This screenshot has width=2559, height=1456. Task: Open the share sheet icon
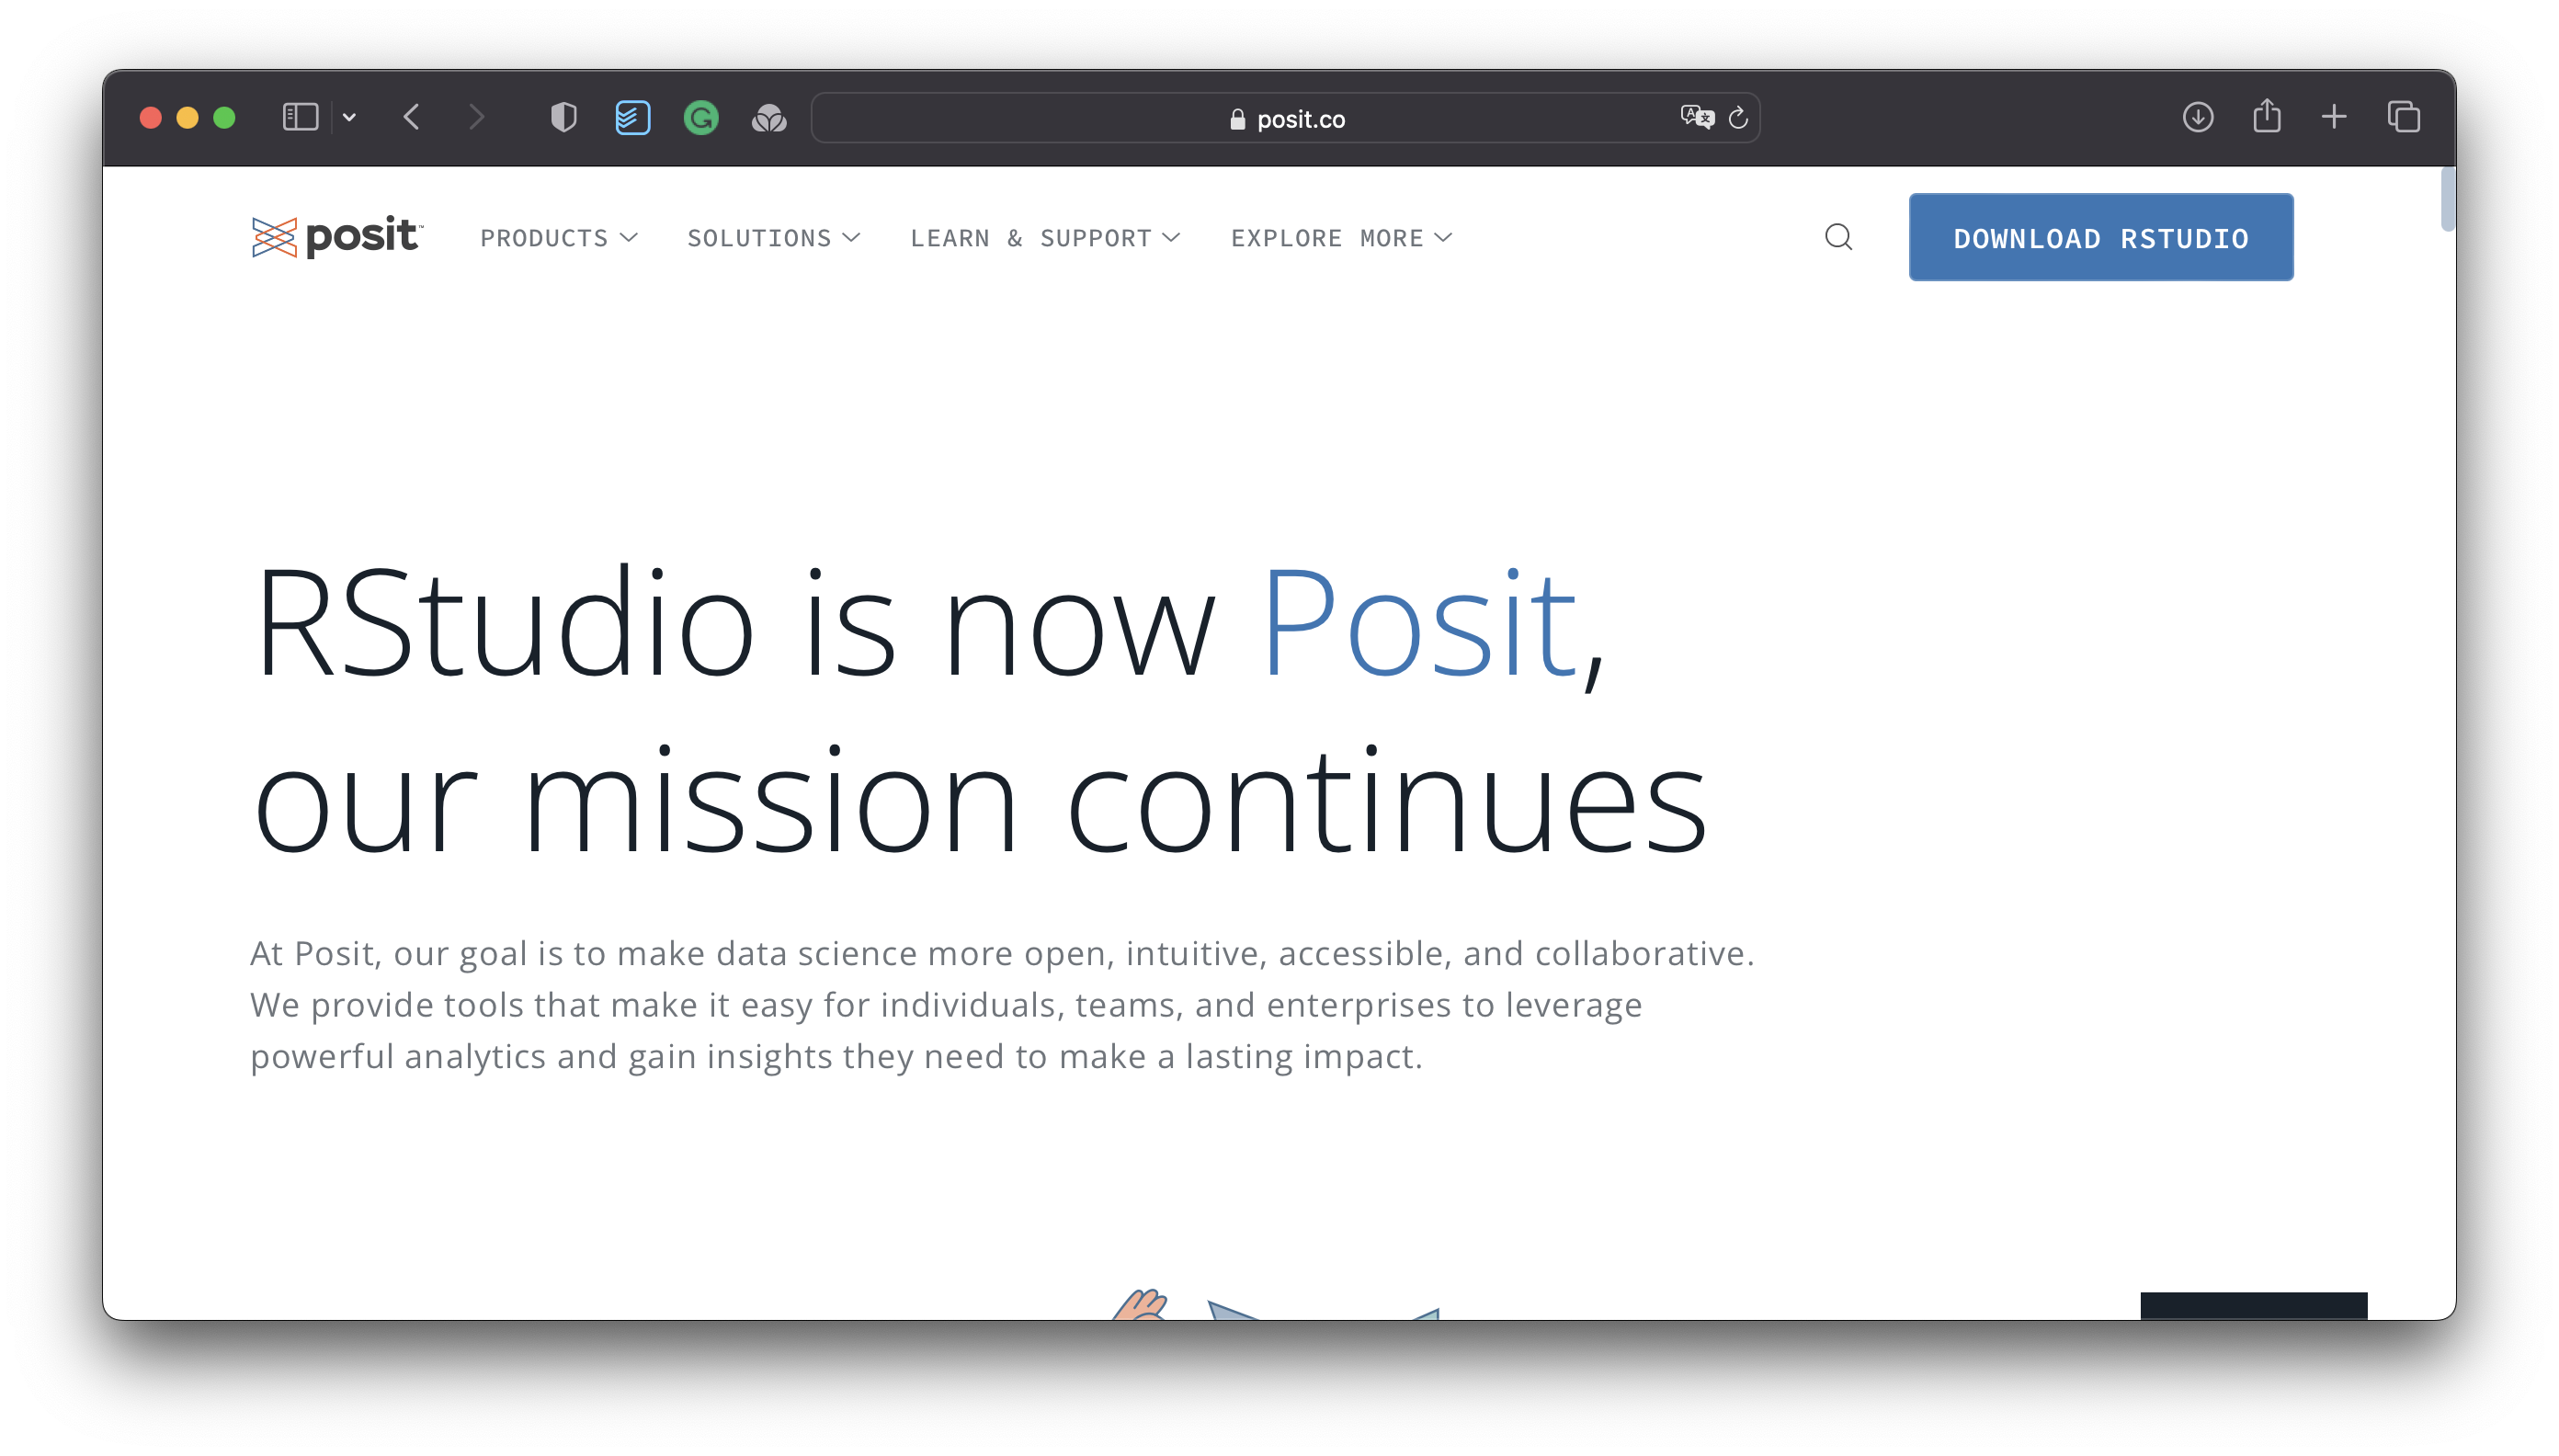(x=2266, y=116)
